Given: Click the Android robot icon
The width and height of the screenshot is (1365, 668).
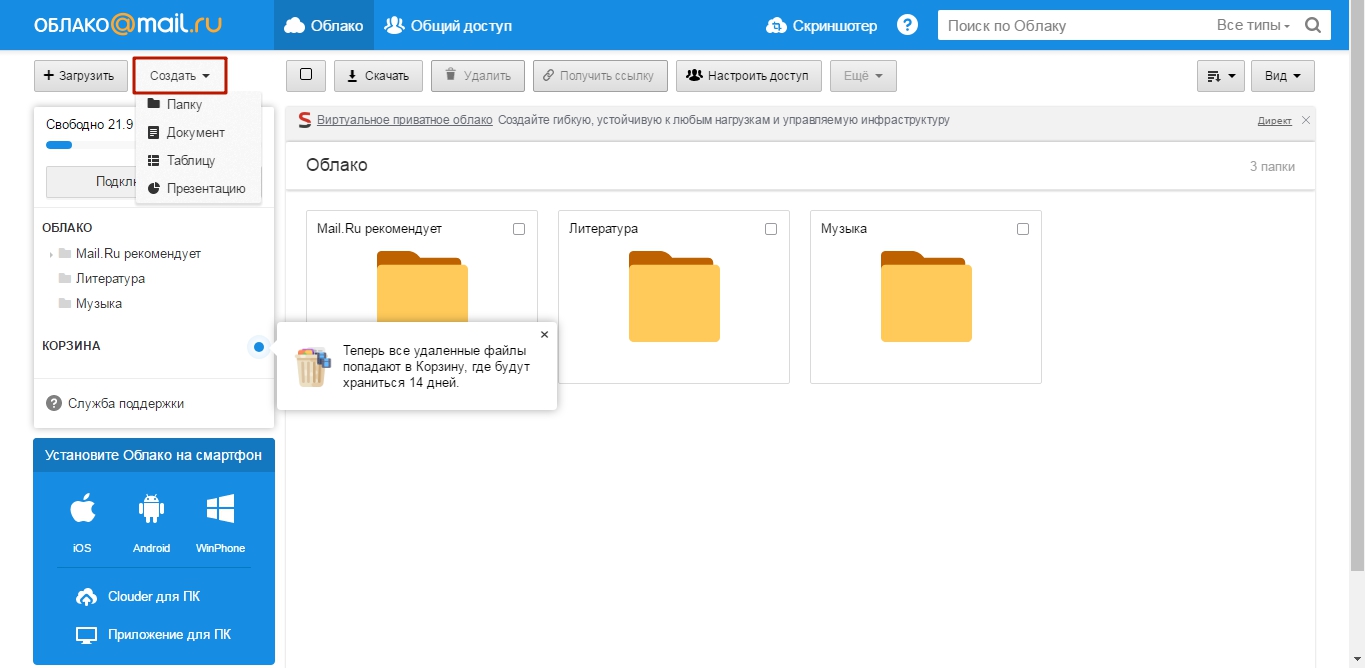Looking at the screenshot, I should 151,509.
